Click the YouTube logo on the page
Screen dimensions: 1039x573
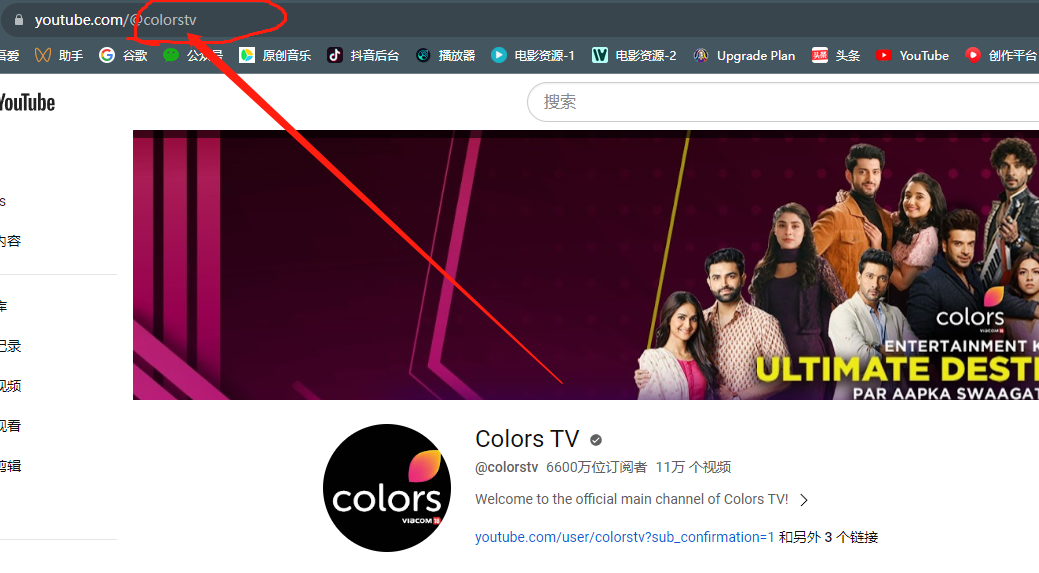point(27,103)
